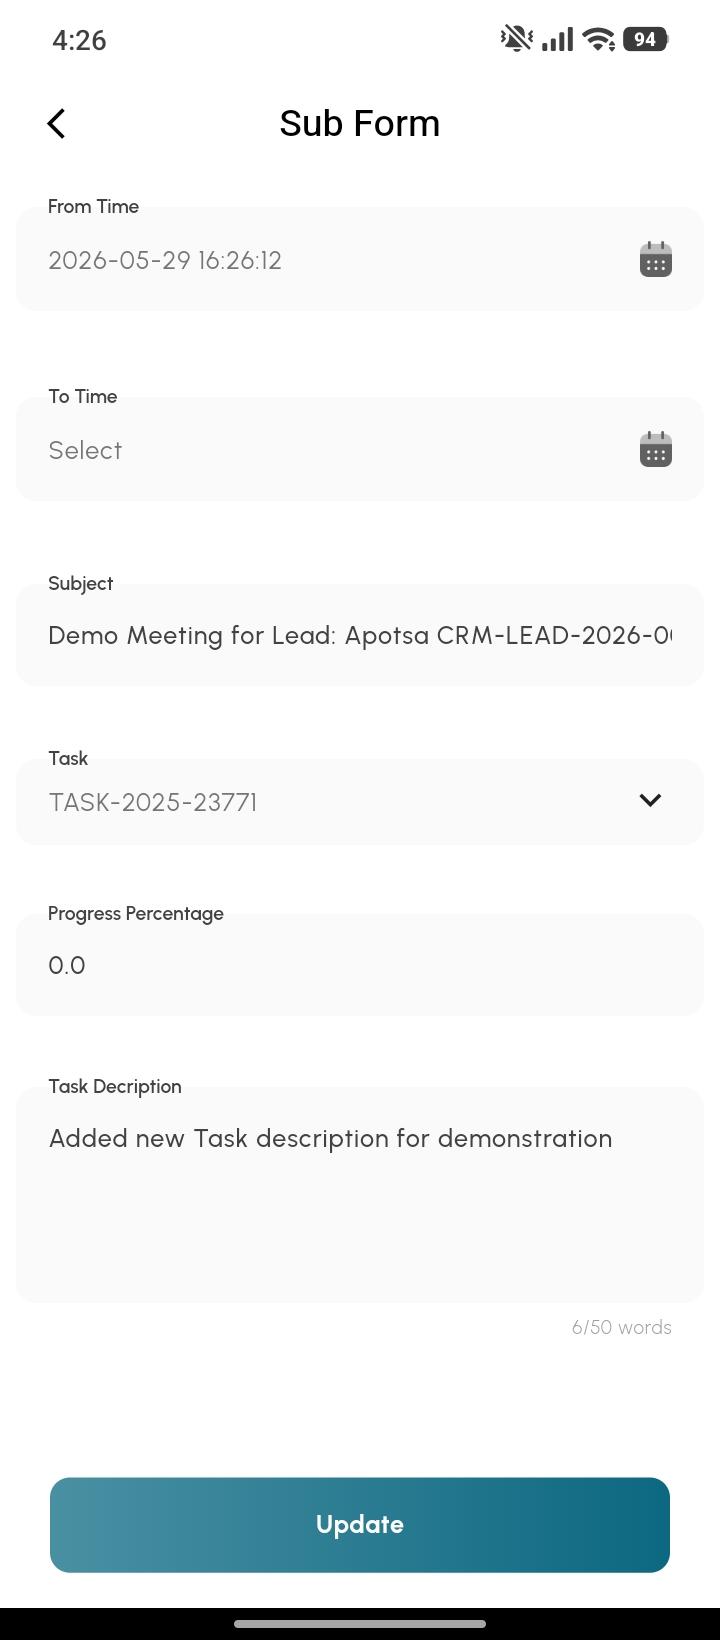This screenshot has height=1640, width=720.
Task: Tap the cellular signal bars icon
Action: (x=557, y=39)
